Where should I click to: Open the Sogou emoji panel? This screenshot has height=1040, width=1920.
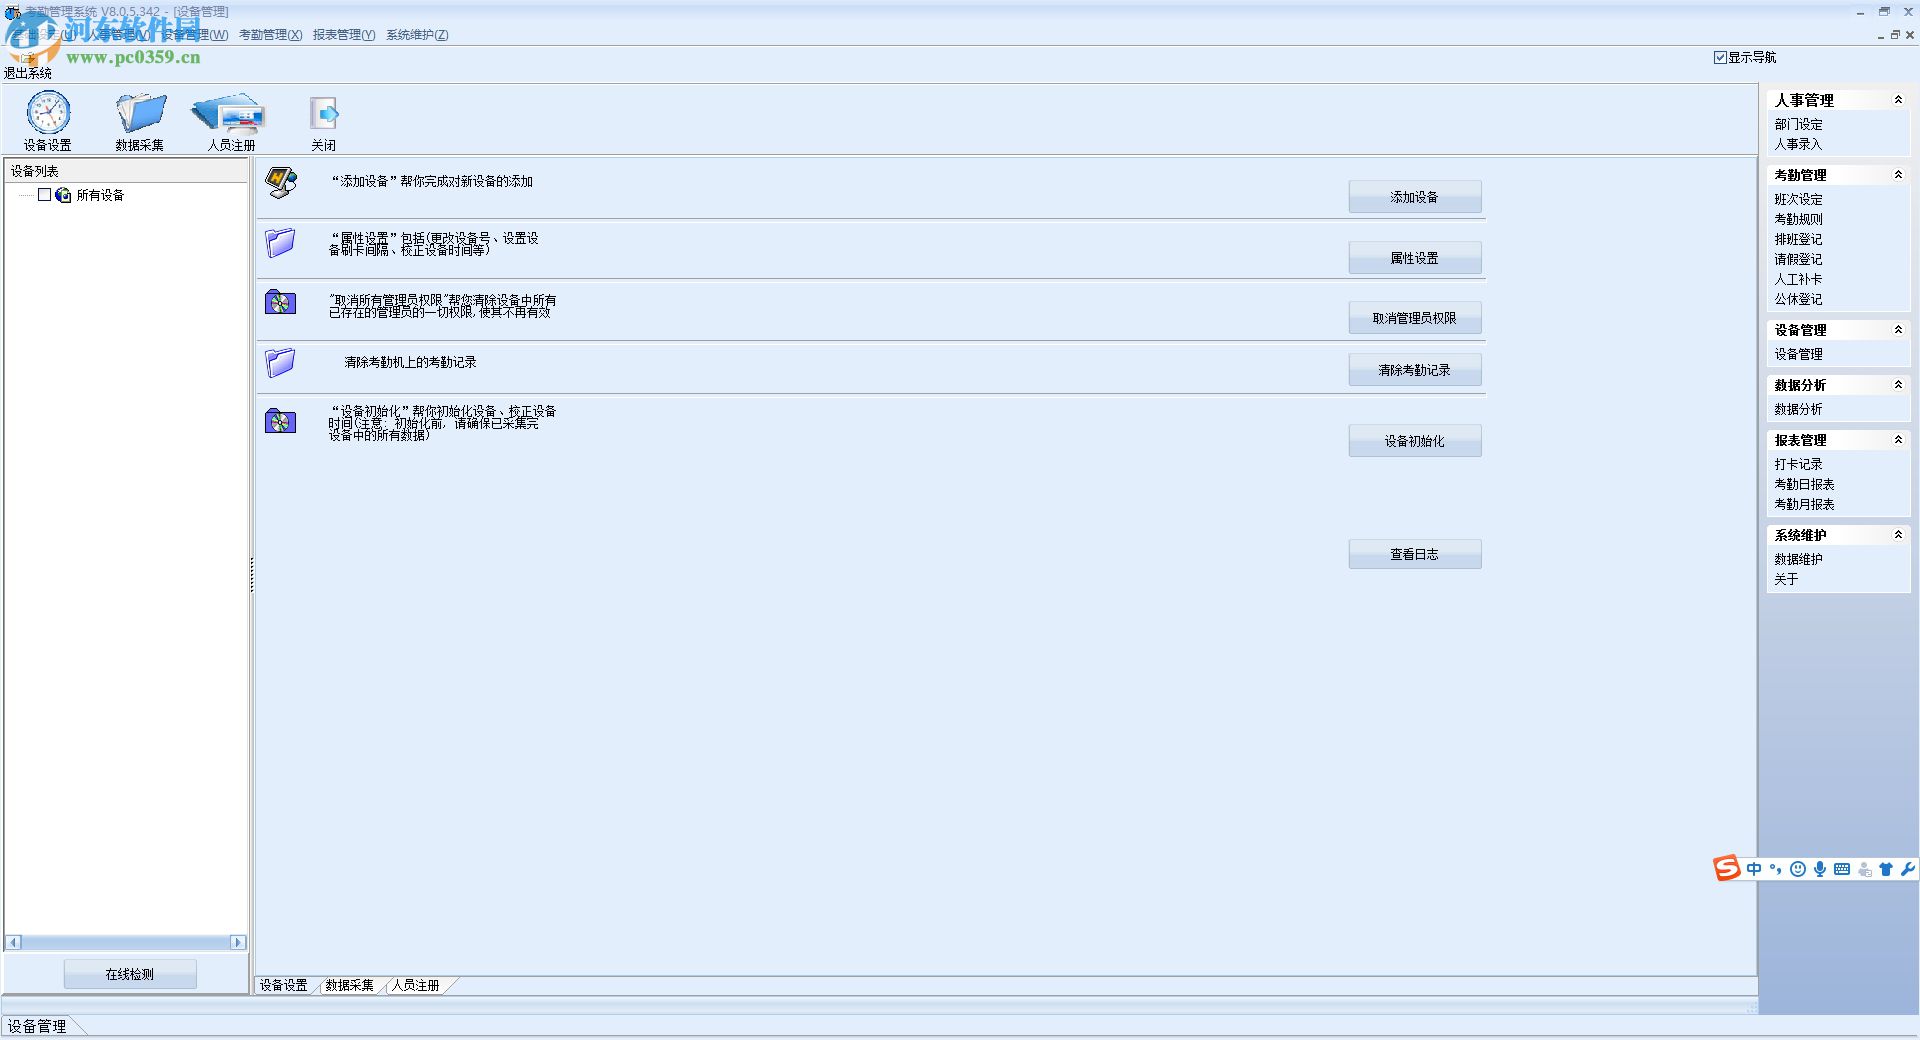pyautogui.click(x=1798, y=869)
